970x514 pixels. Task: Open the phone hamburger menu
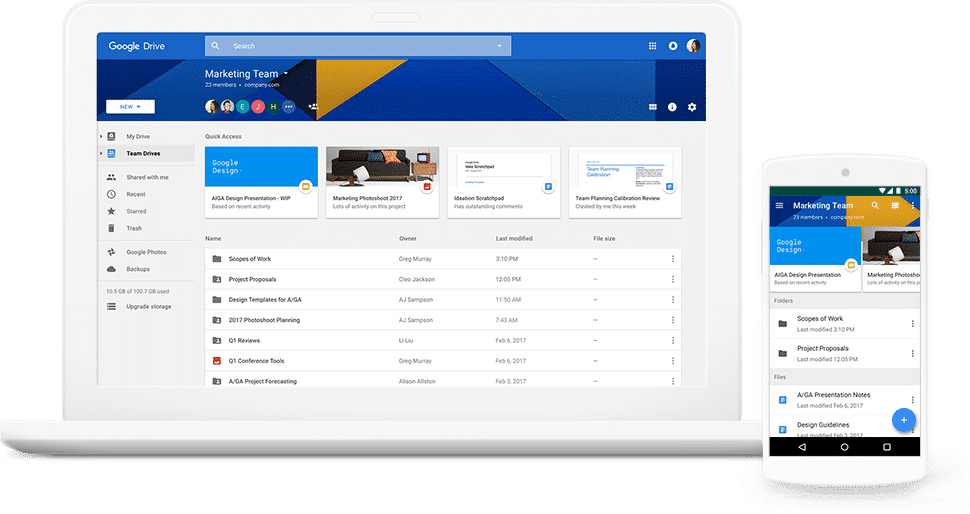click(x=779, y=205)
